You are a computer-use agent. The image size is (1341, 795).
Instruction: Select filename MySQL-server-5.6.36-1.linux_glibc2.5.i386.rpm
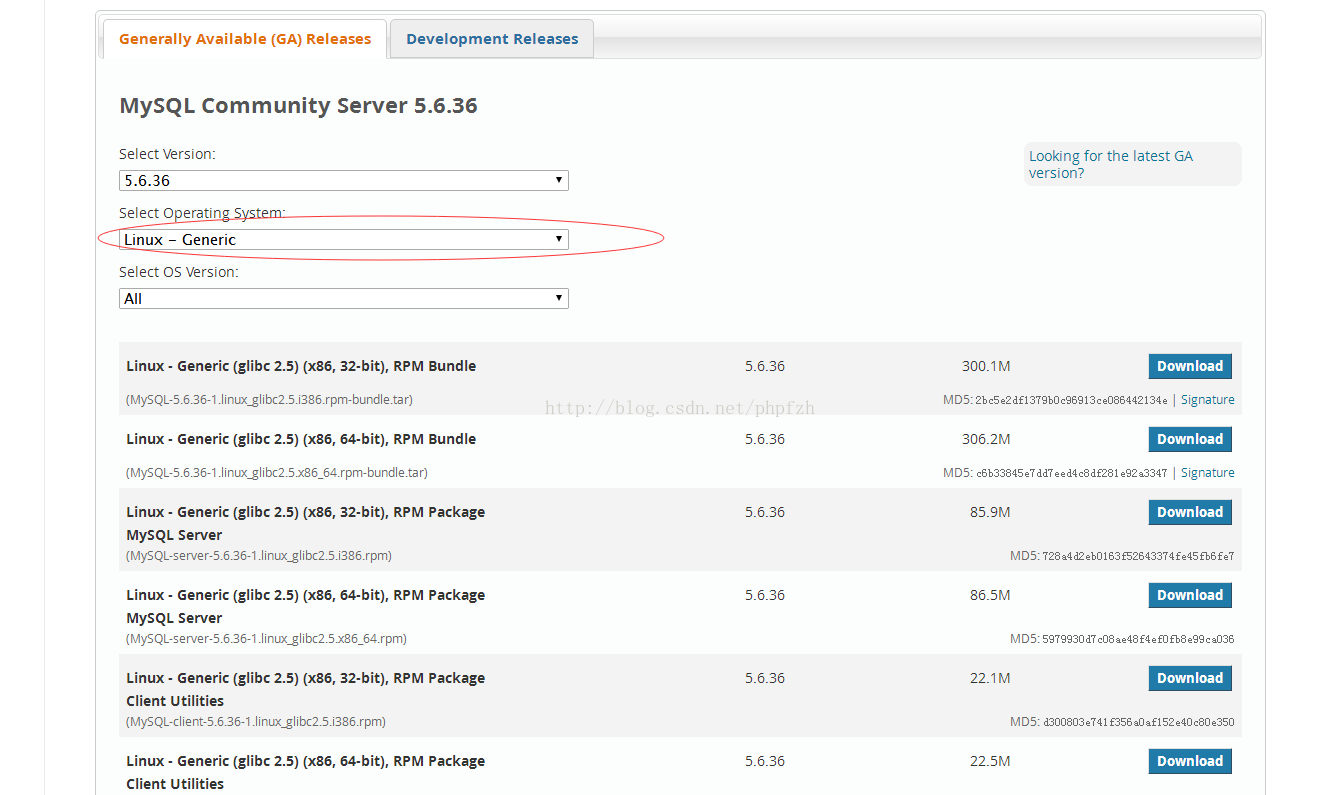[259, 556]
